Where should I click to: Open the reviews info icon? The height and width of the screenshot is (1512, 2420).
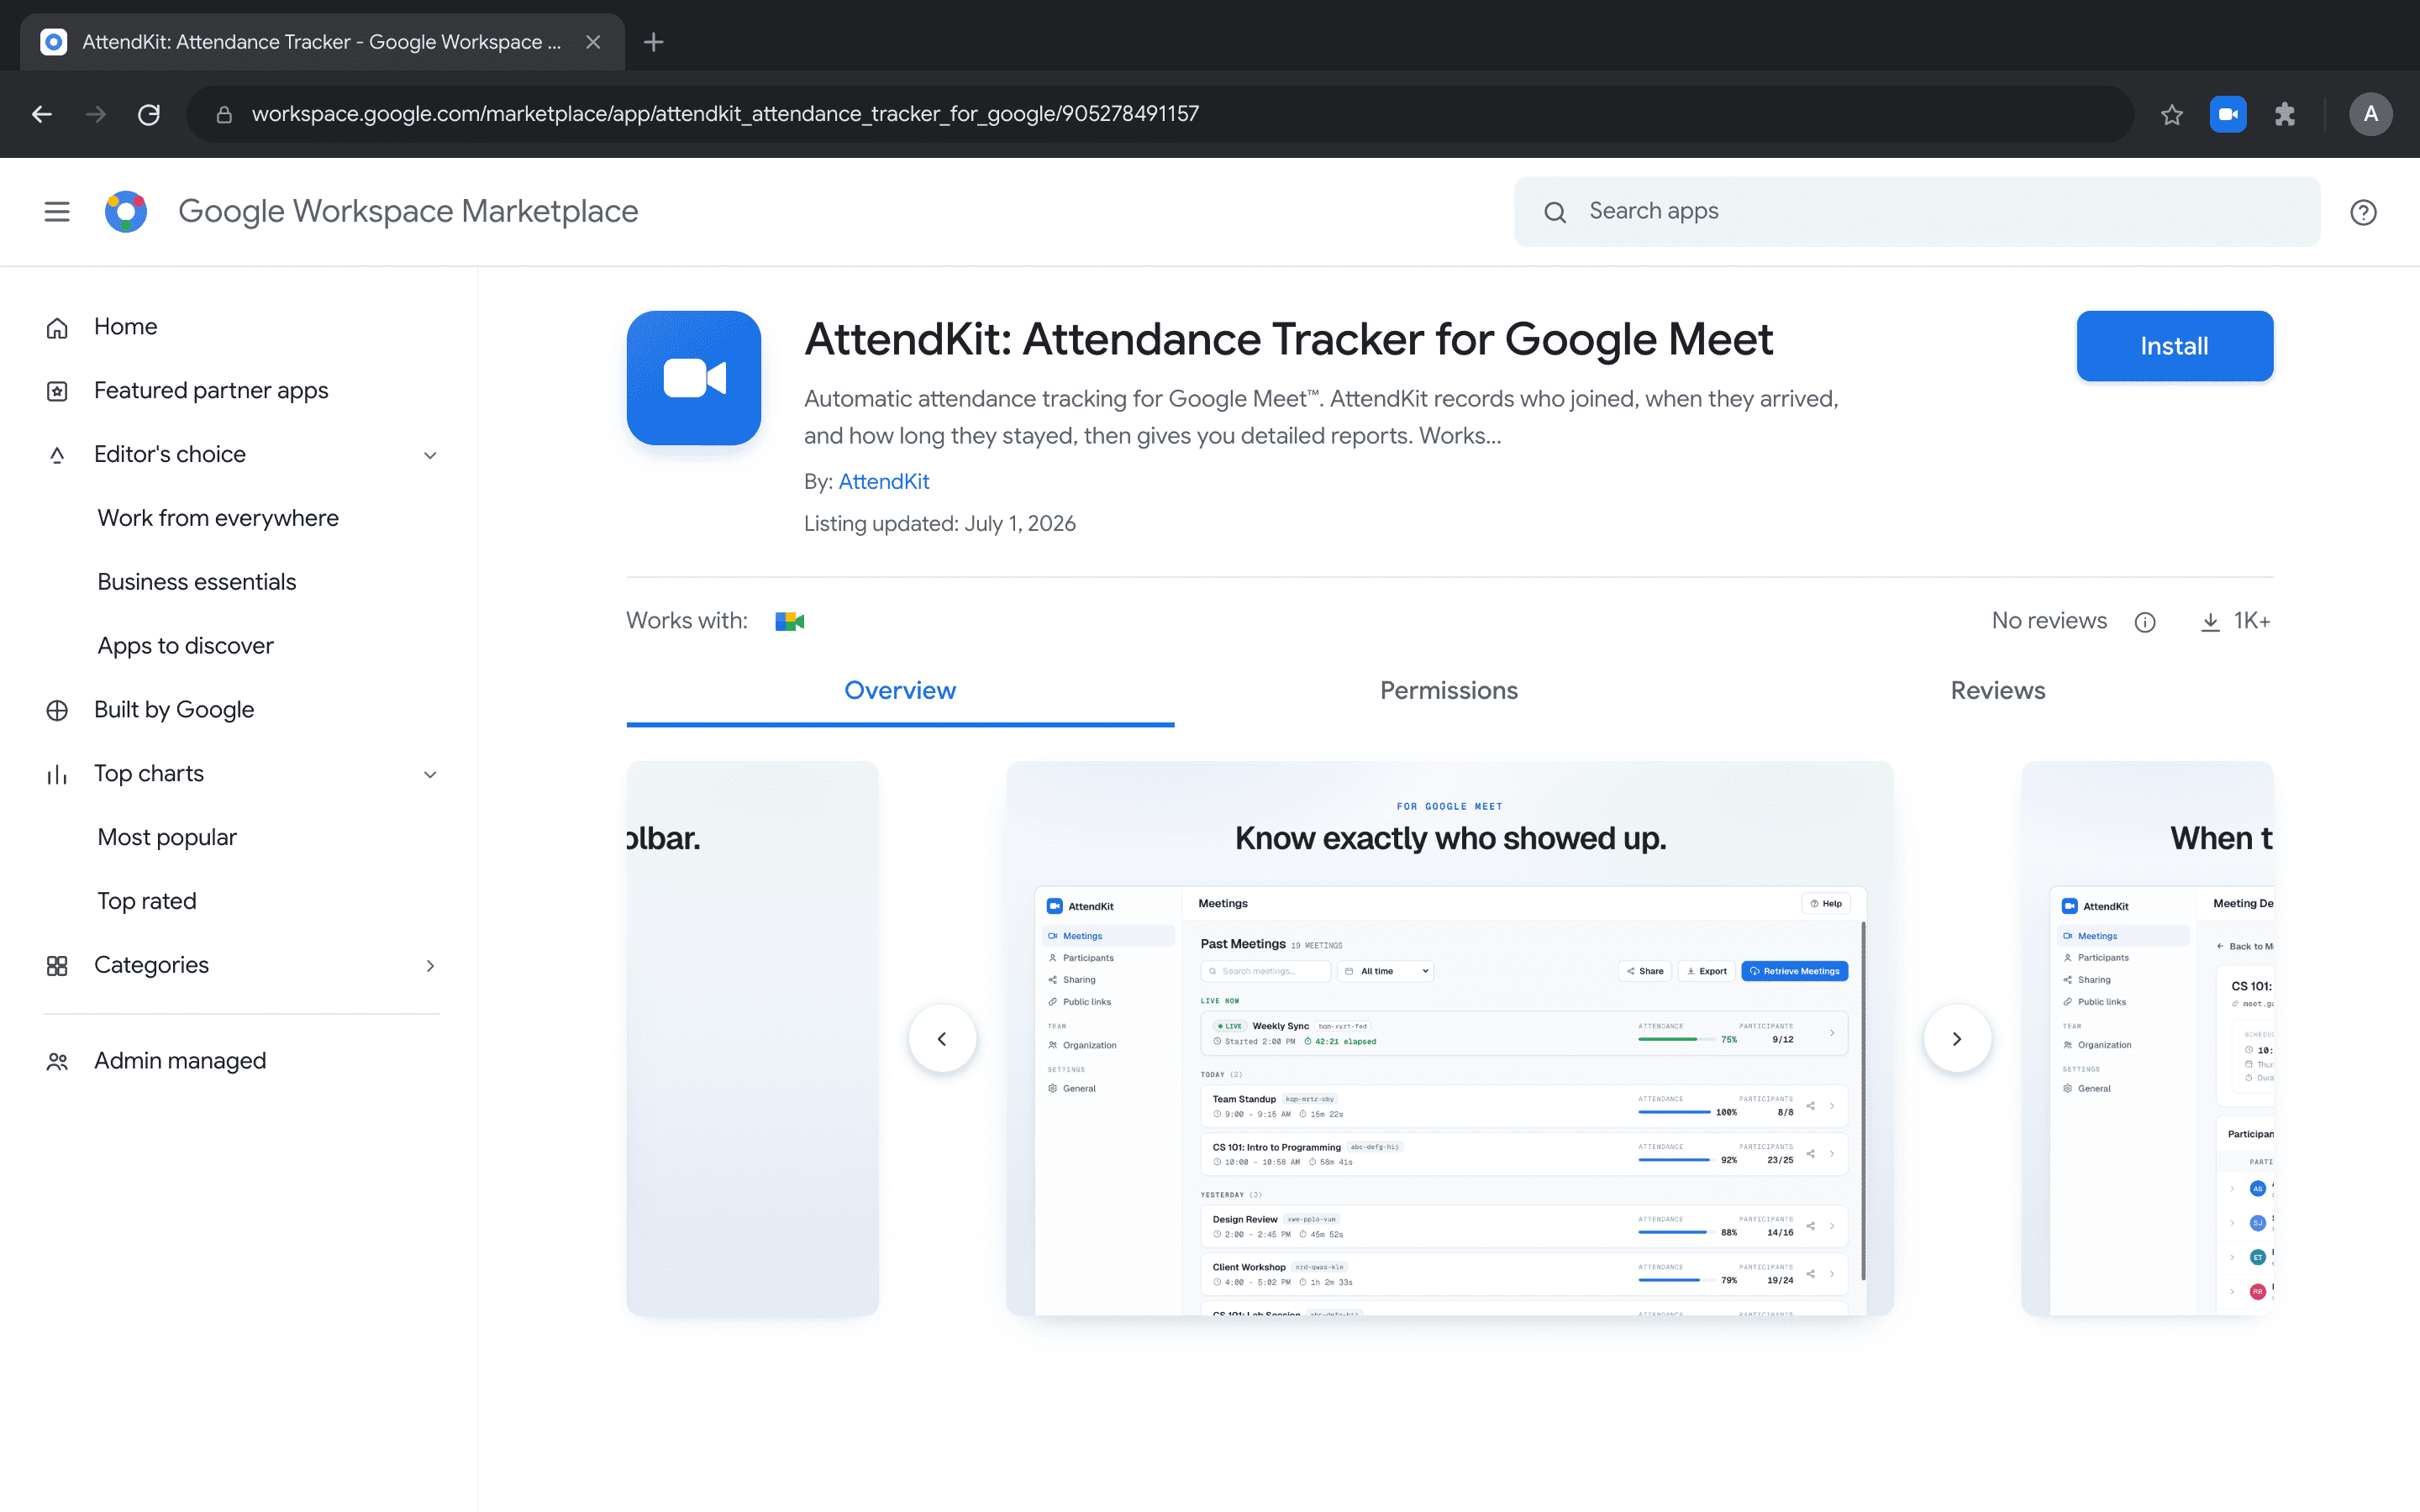click(2144, 622)
